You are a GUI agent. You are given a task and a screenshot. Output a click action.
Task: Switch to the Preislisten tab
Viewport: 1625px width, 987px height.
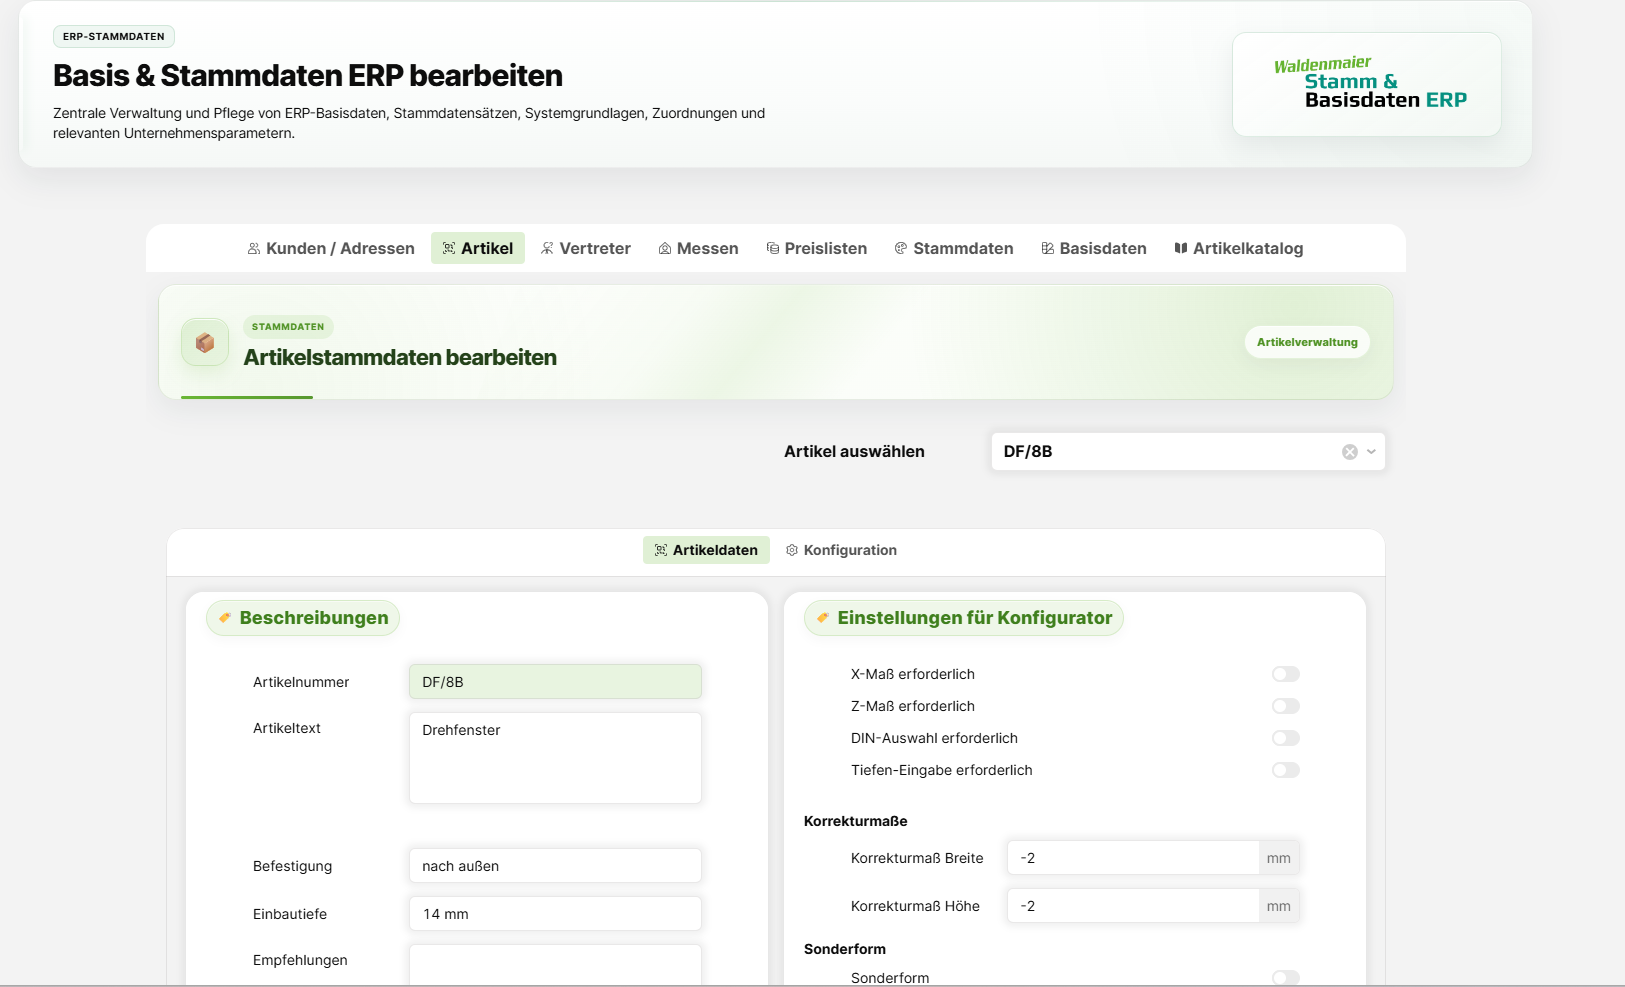(x=817, y=248)
